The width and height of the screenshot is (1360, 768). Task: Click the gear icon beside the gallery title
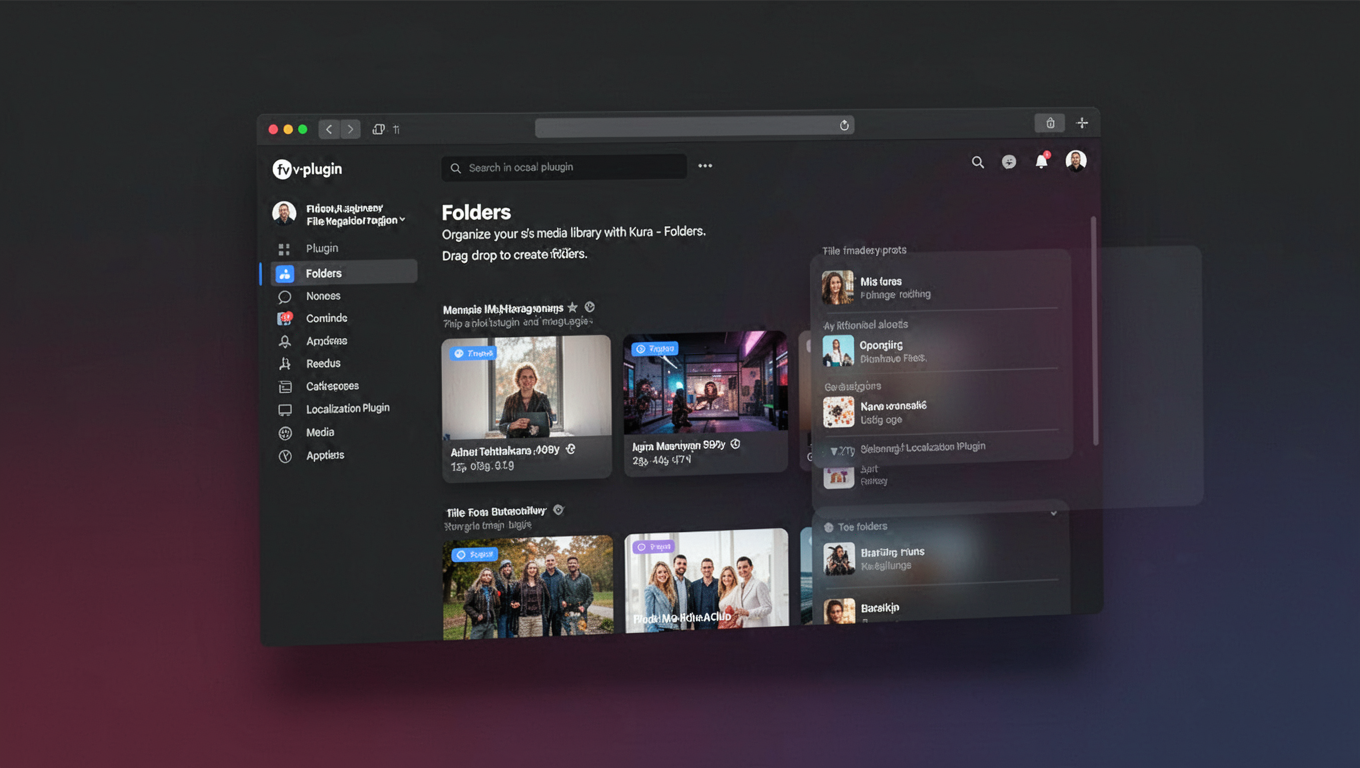[x=589, y=307]
